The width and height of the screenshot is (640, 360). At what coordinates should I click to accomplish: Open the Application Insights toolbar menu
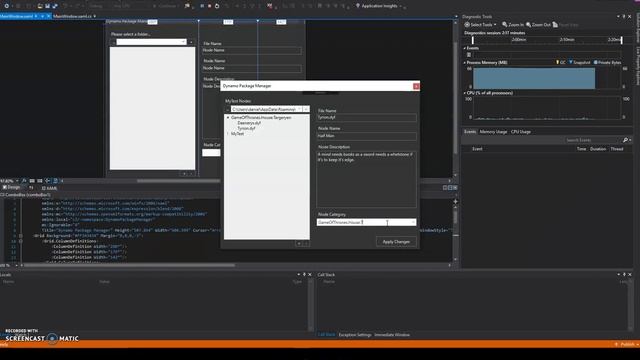coord(379,6)
